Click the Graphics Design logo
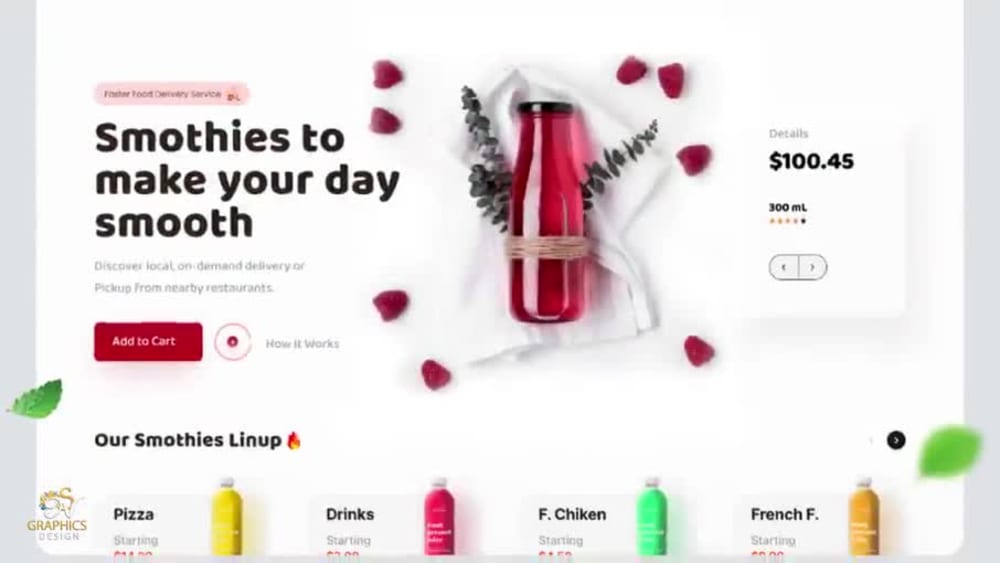Viewport: 1000px width, 563px height. tap(57, 515)
